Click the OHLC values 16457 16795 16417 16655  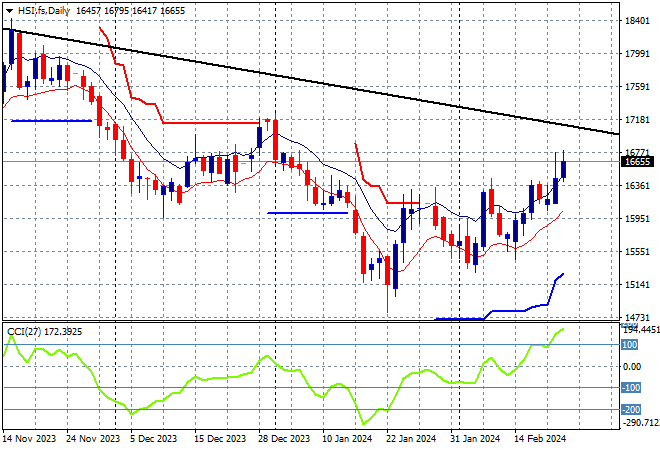coord(130,11)
